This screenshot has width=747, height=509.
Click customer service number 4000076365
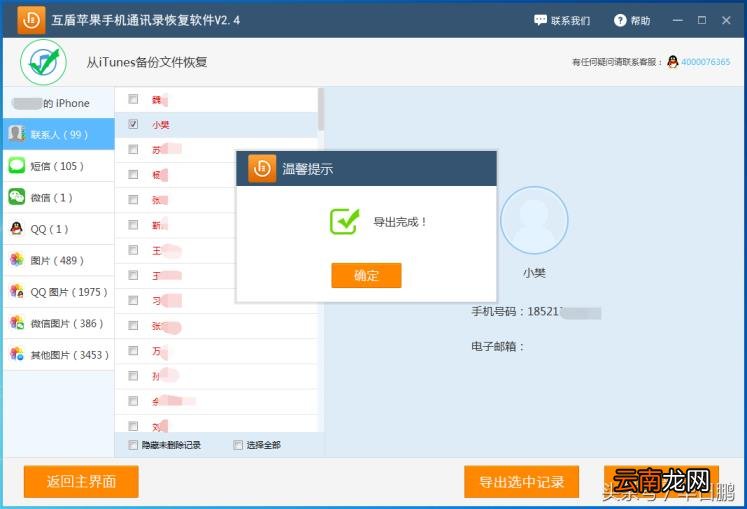(706, 61)
